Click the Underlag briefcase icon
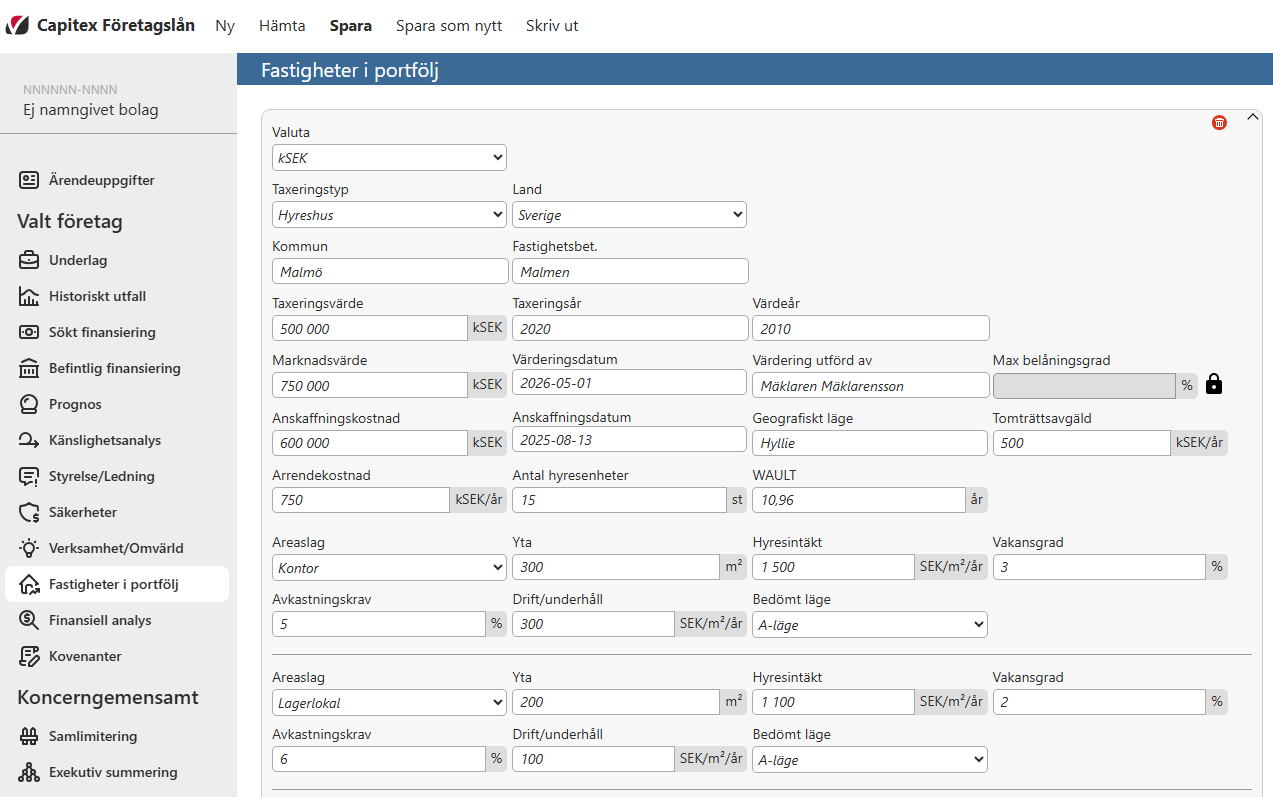 tap(29, 260)
